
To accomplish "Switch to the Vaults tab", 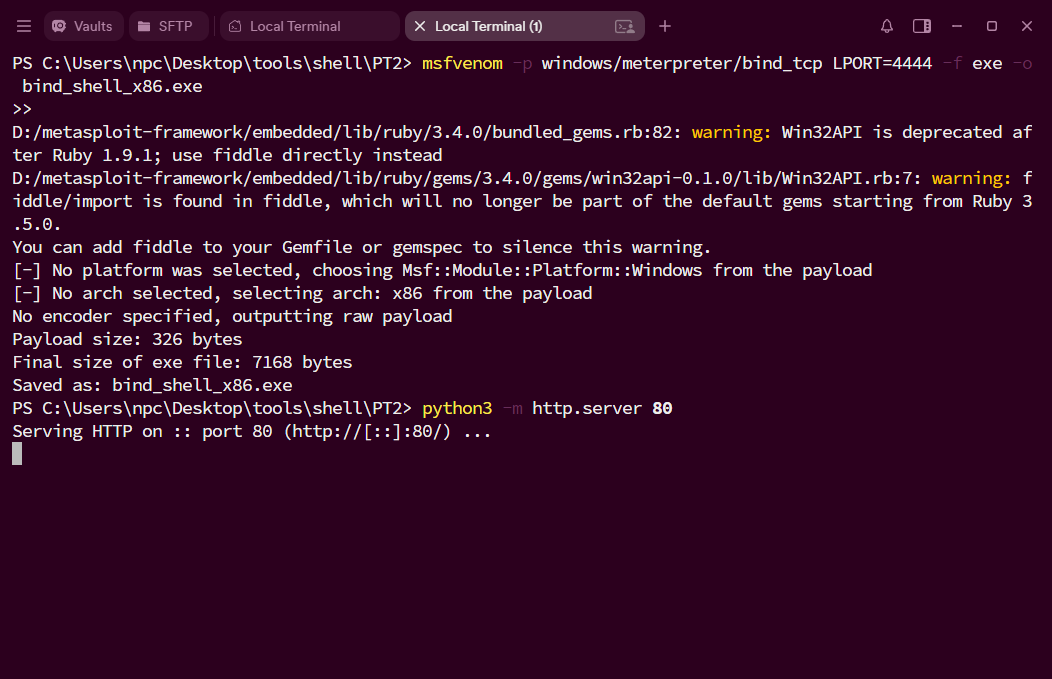I will (x=83, y=26).
